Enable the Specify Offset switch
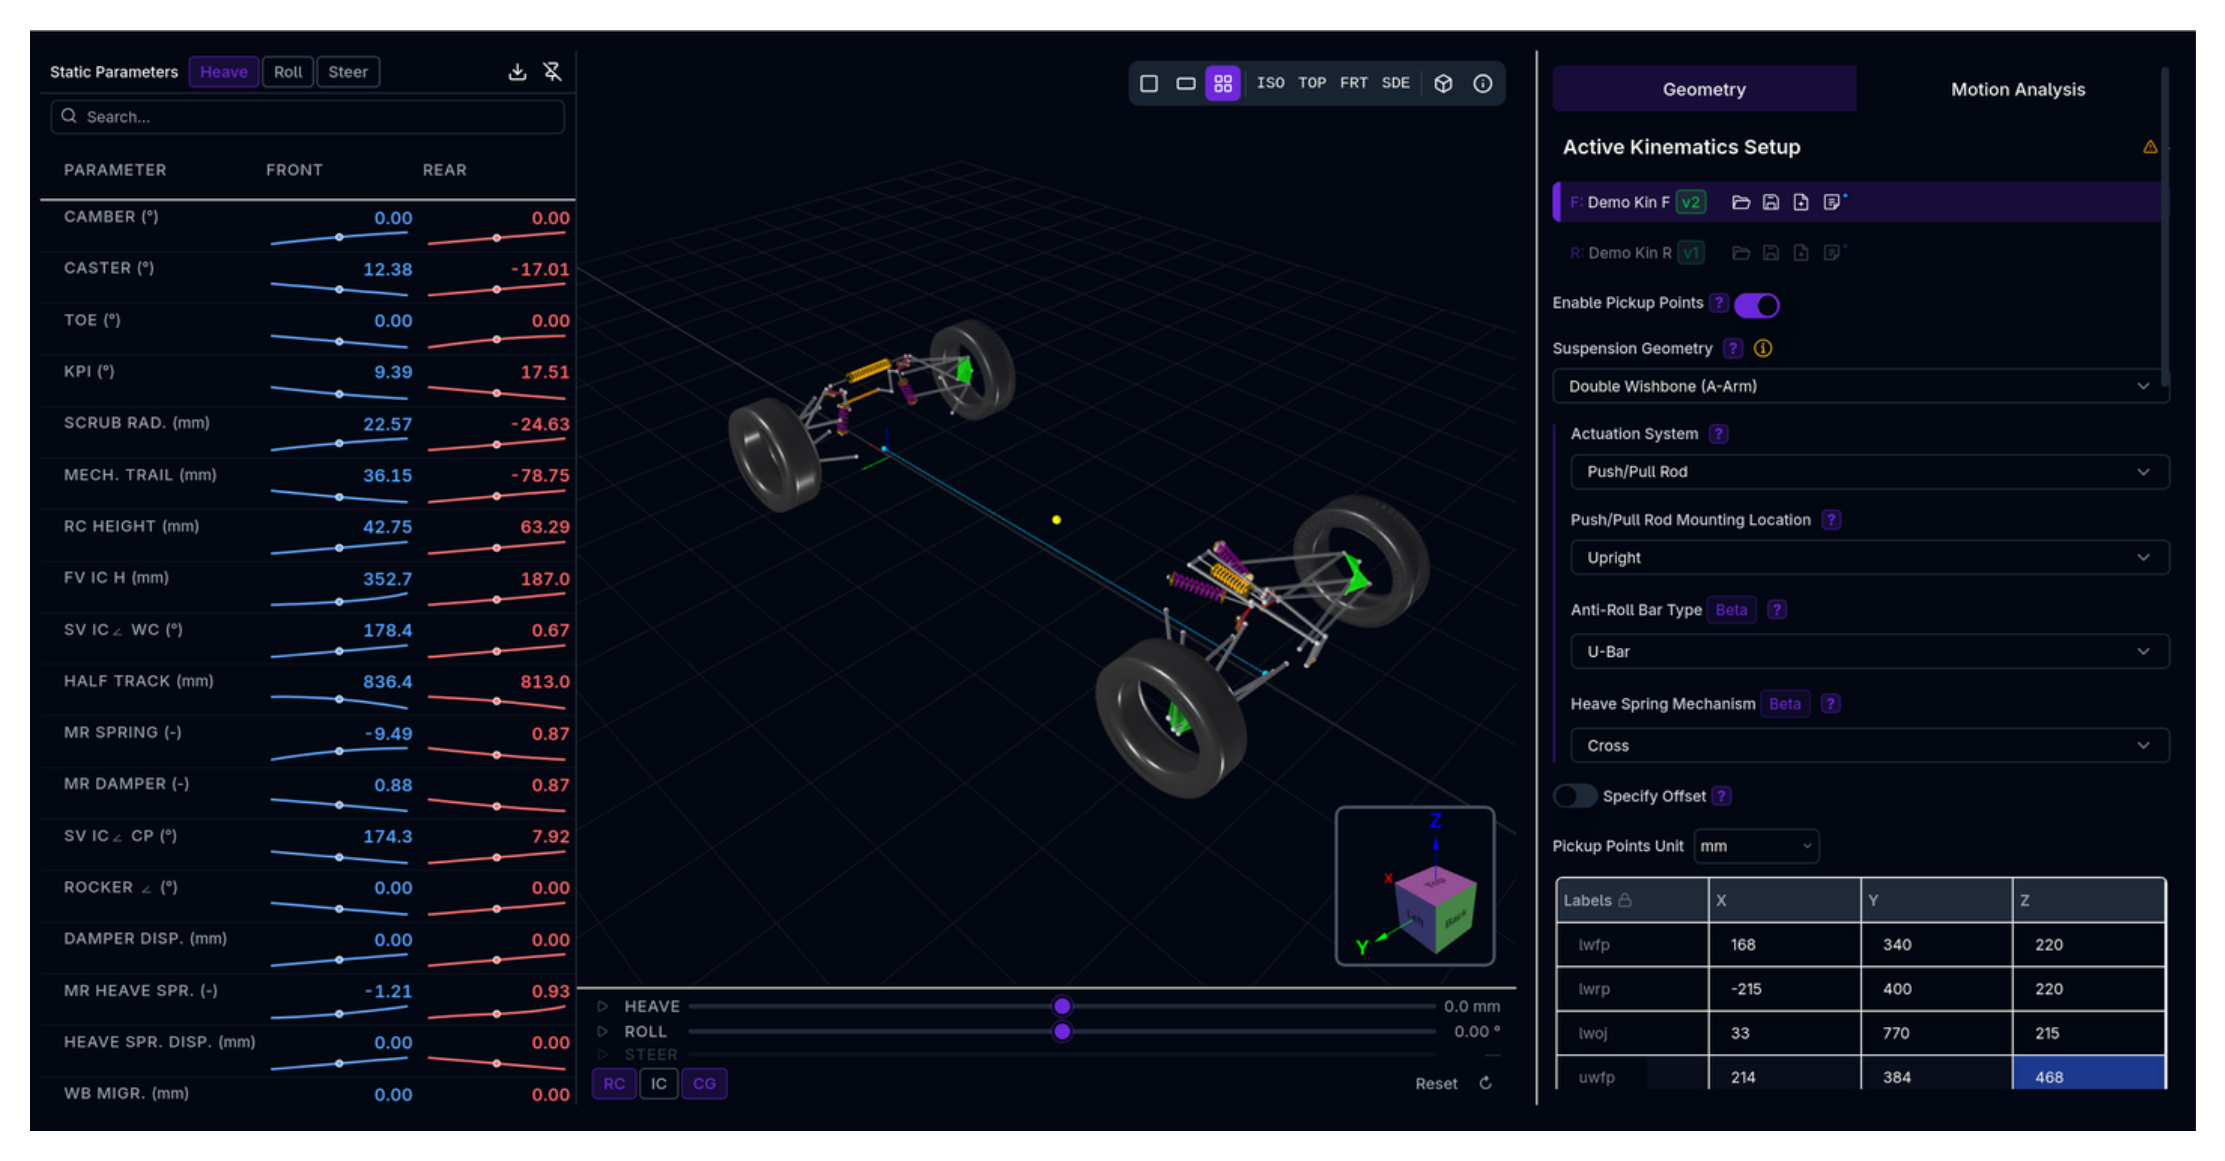2225x1161 pixels. click(x=1575, y=796)
